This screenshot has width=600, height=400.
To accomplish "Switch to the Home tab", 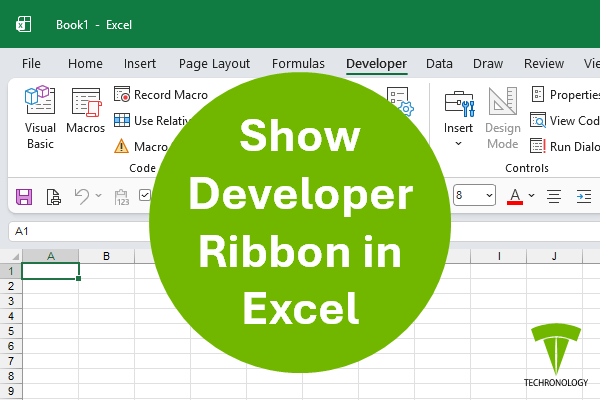I will point(85,63).
